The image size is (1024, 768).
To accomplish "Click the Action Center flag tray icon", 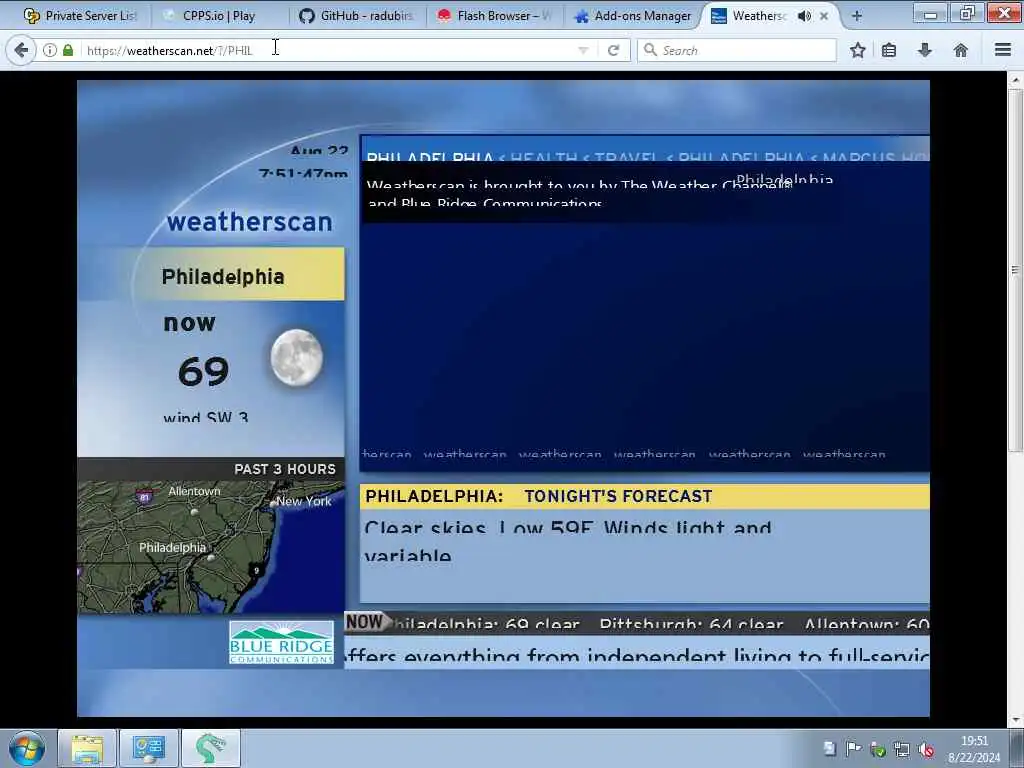I will (x=853, y=749).
